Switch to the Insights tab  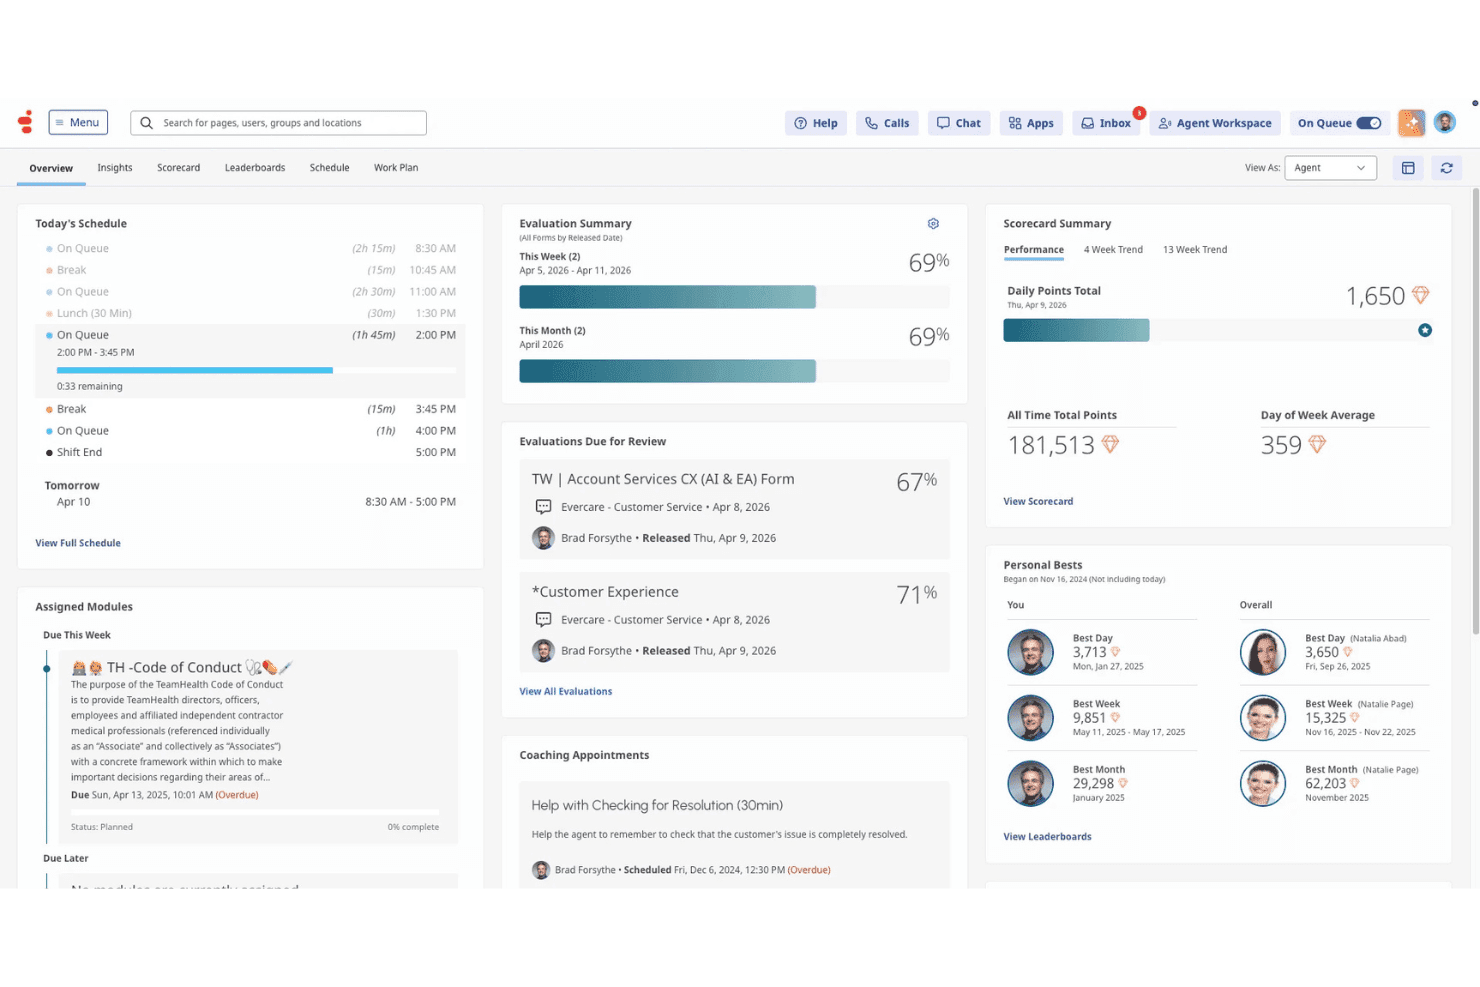coord(115,168)
